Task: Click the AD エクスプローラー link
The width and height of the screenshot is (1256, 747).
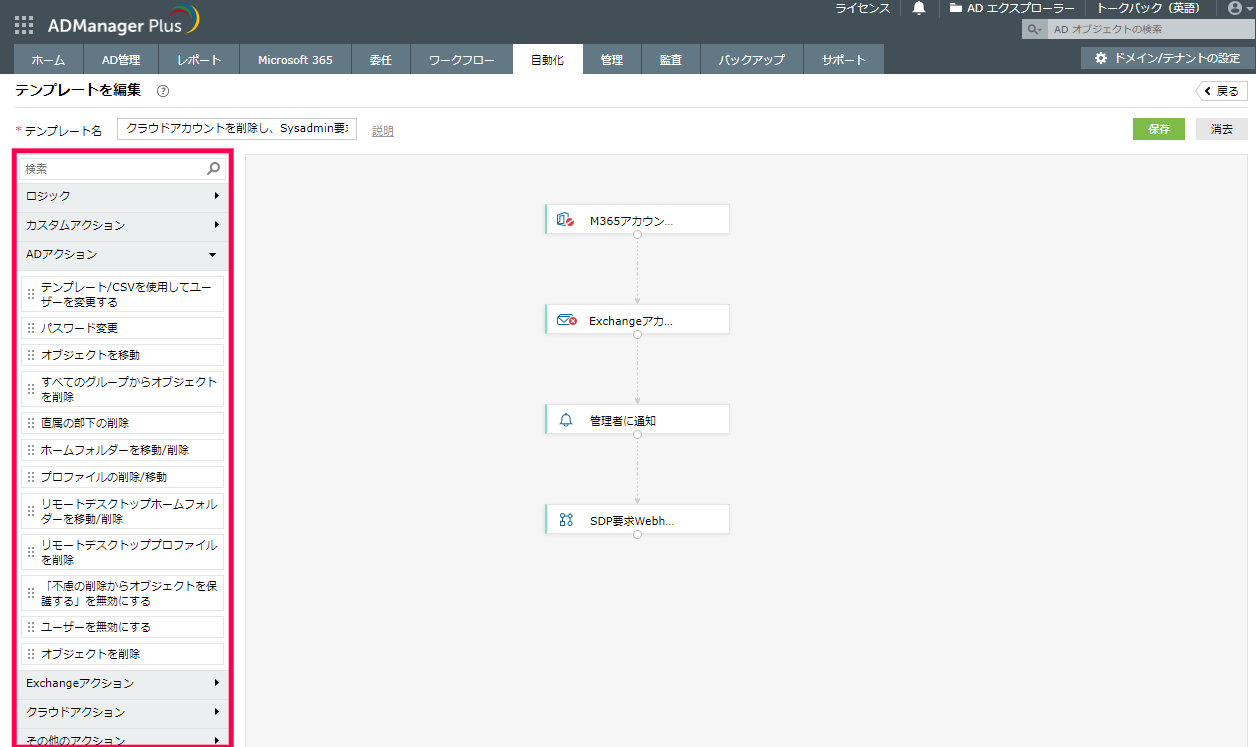Action: pyautogui.click(x=1012, y=8)
